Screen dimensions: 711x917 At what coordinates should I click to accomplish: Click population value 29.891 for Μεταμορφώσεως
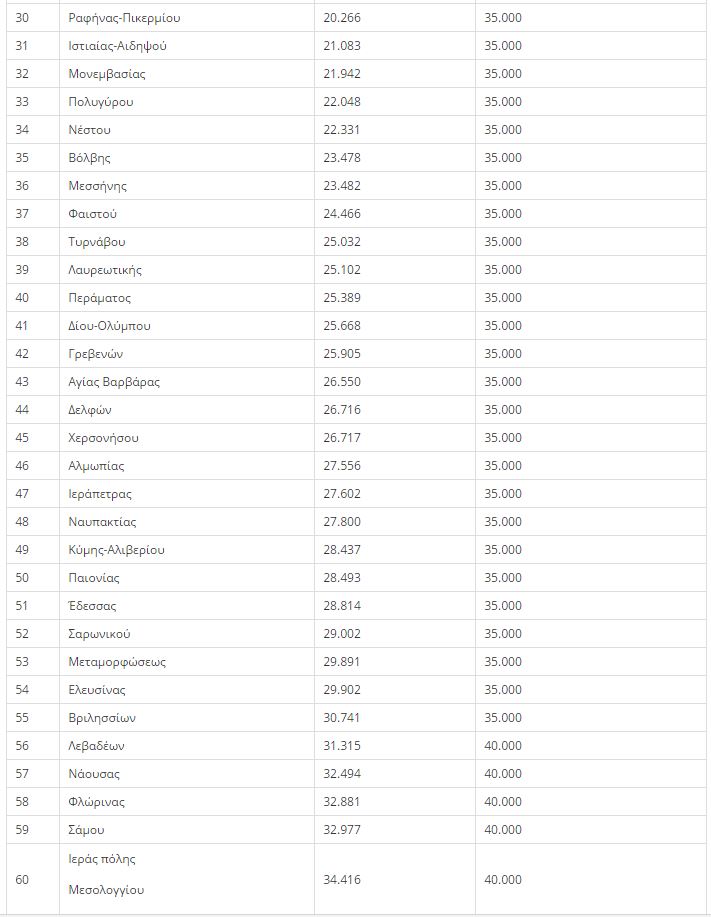tap(341, 661)
